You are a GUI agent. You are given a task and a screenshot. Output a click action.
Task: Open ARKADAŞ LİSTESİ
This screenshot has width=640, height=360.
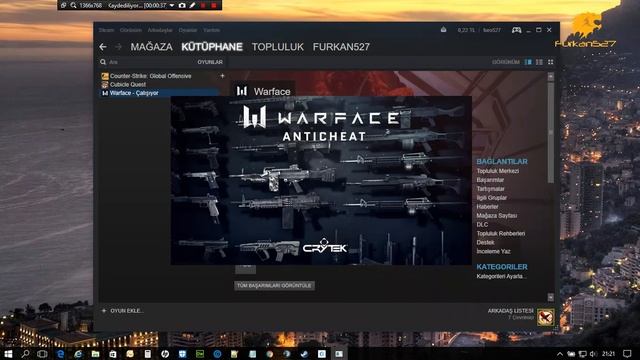click(x=511, y=311)
